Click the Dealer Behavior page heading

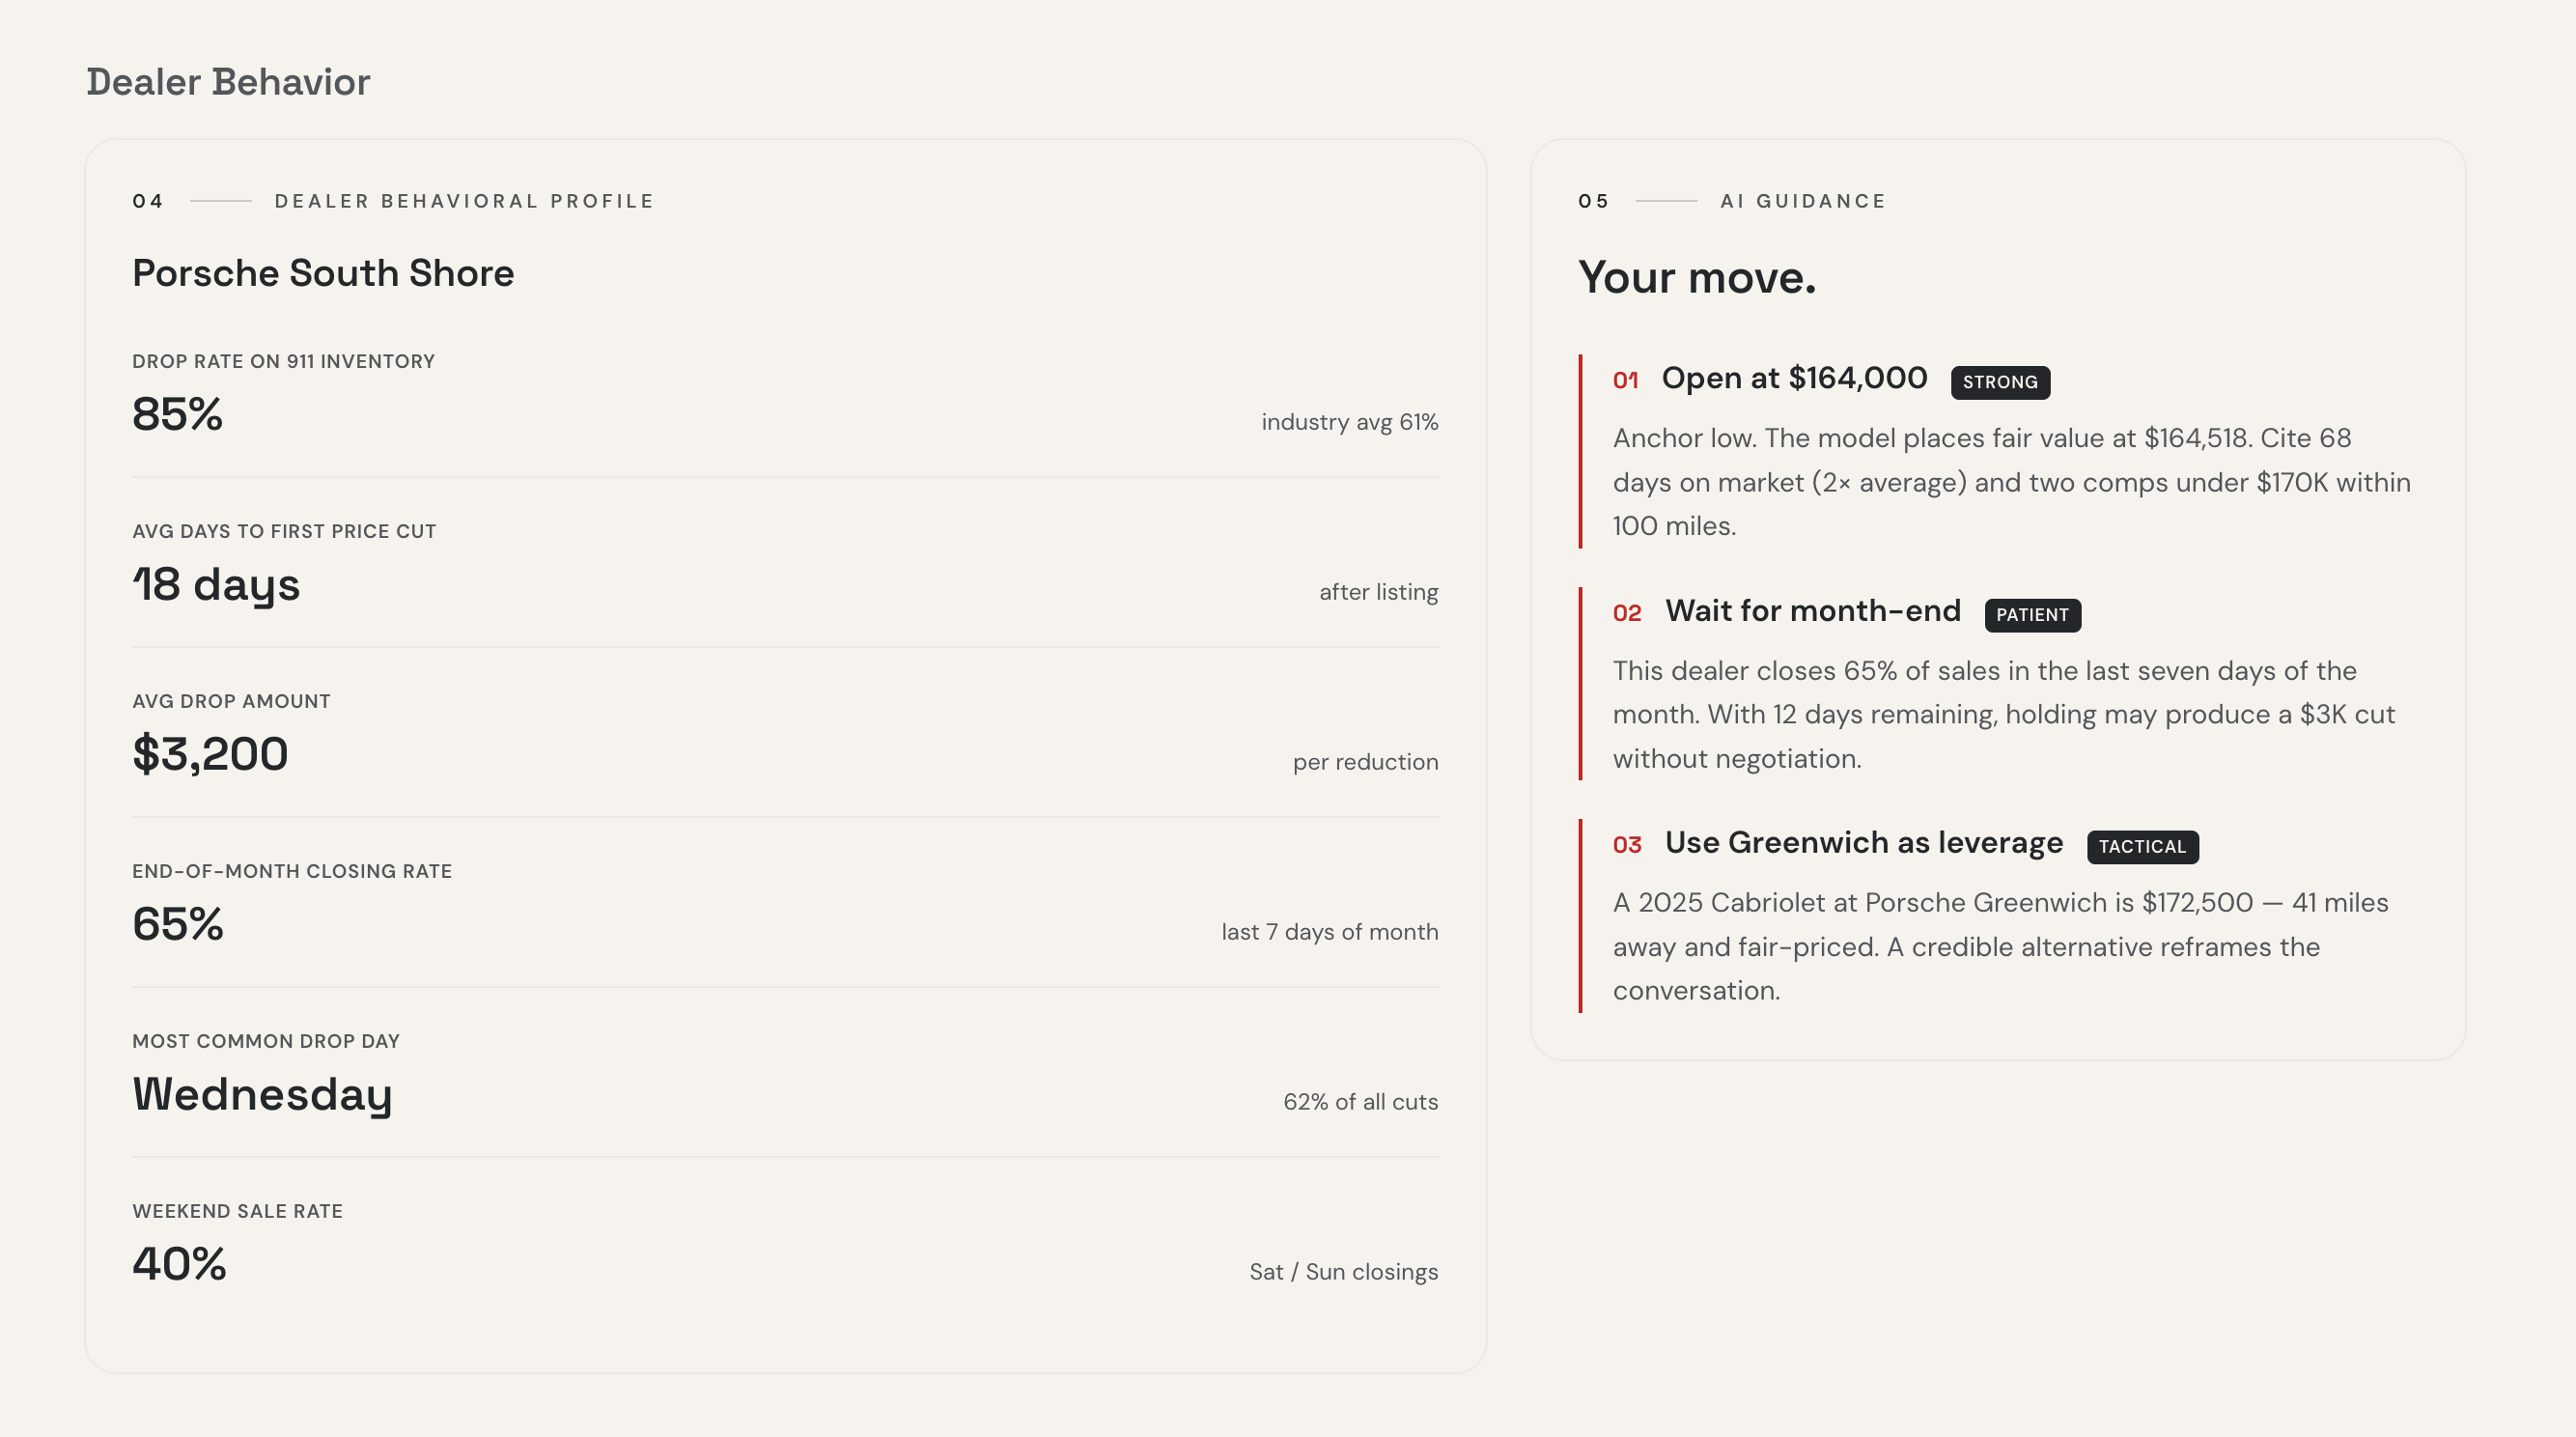(228, 82)
